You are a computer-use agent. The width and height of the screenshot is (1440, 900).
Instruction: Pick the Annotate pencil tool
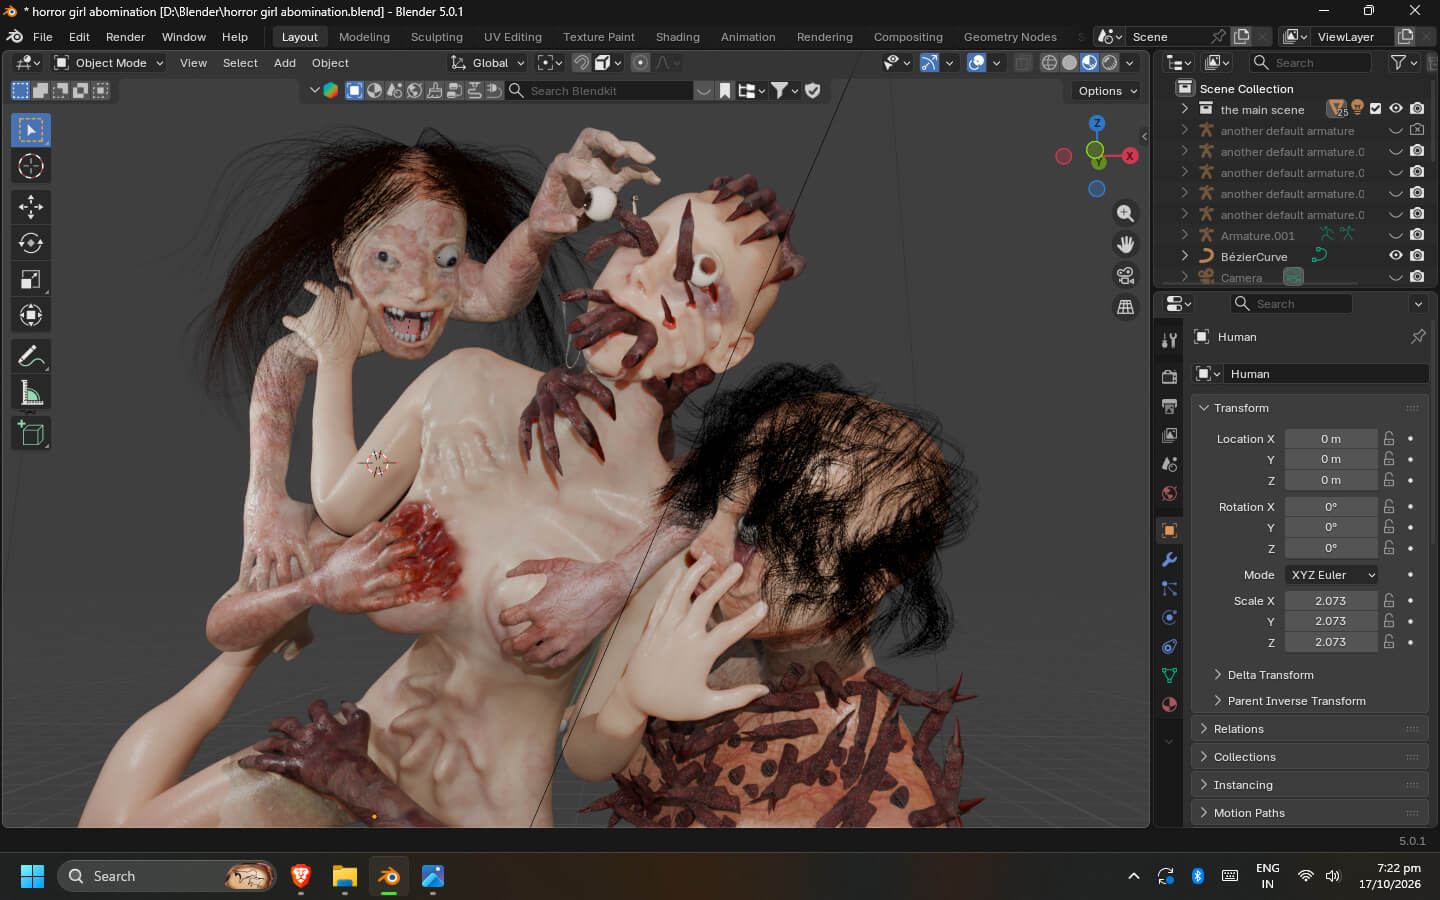31,357
